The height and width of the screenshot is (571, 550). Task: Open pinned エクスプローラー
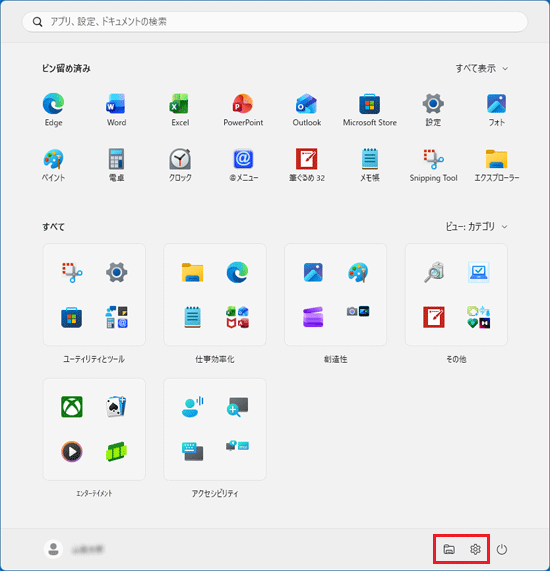[x=496, y=165]
